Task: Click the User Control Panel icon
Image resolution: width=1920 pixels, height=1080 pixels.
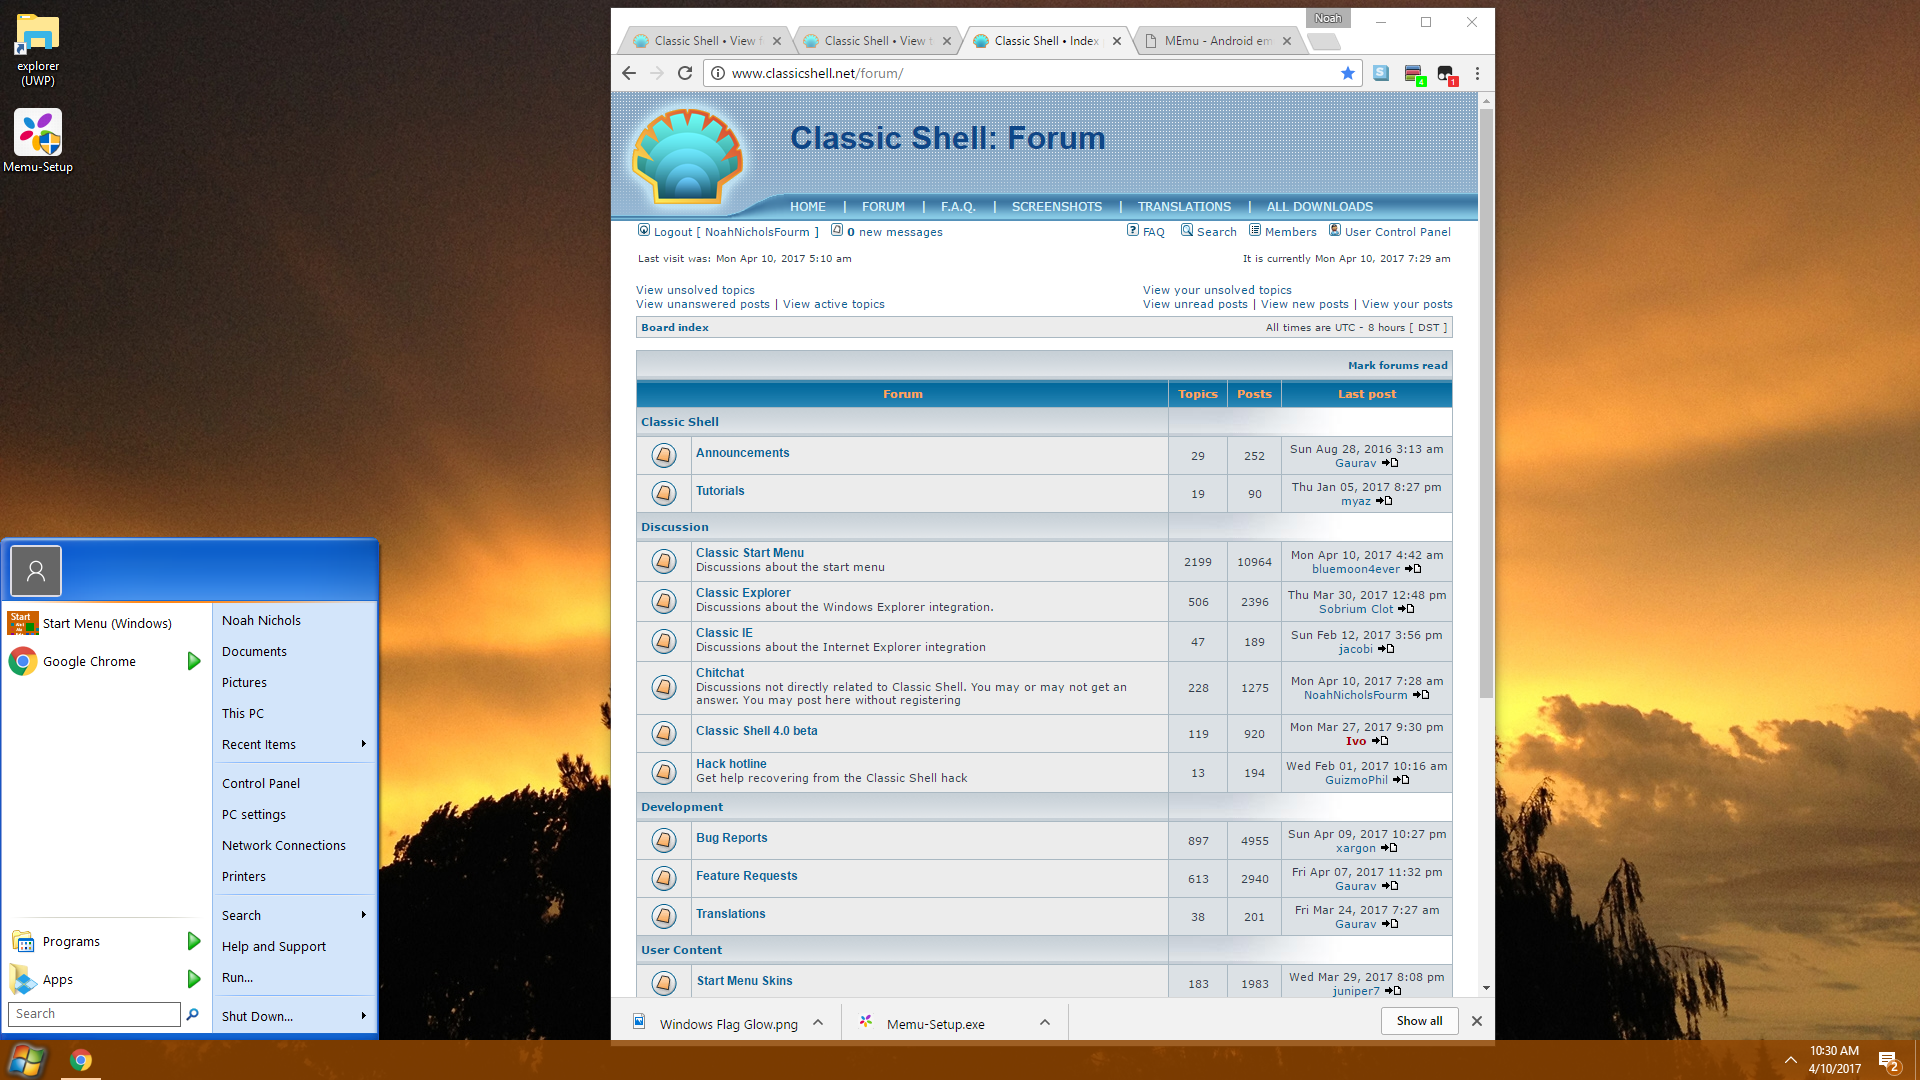Action: 1335,231
